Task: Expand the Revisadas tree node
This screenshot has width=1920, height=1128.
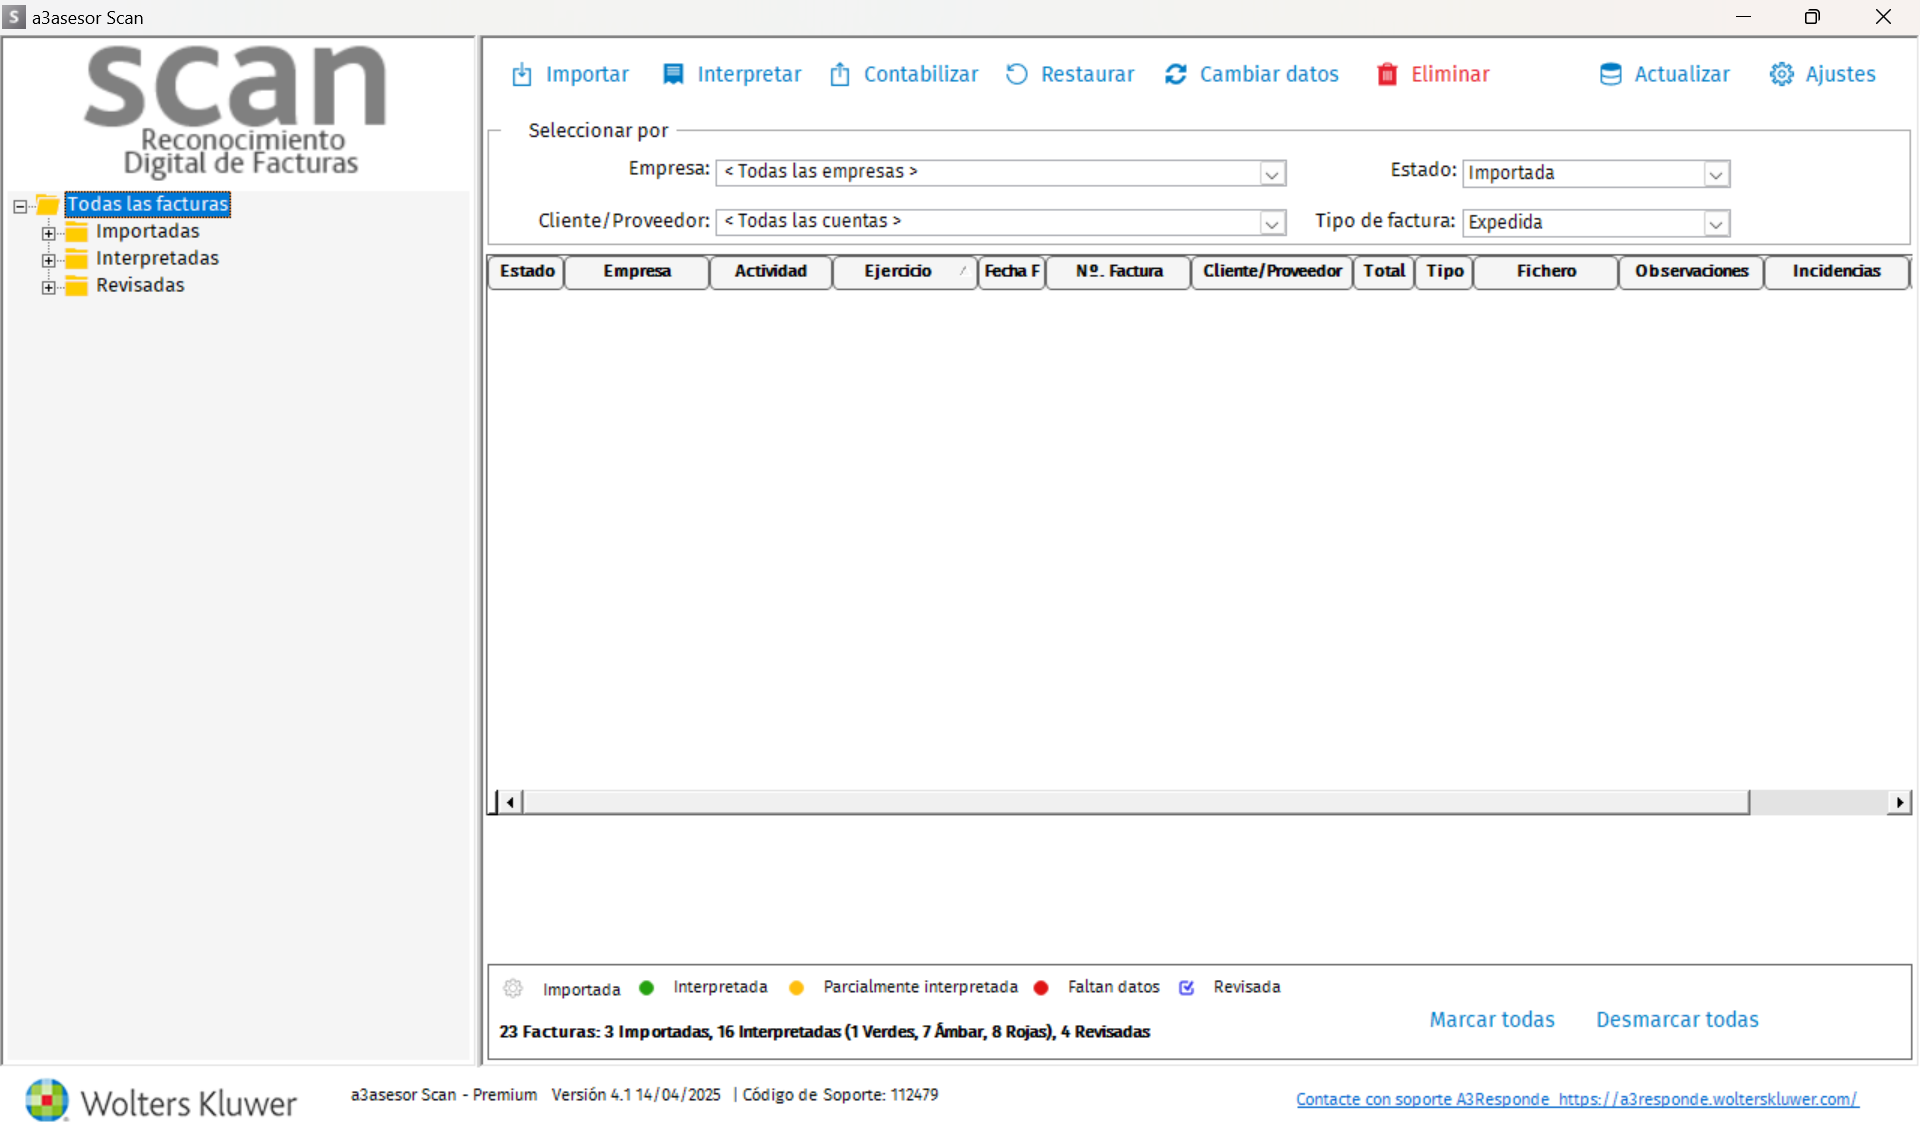Action: (x=48, y=287)
